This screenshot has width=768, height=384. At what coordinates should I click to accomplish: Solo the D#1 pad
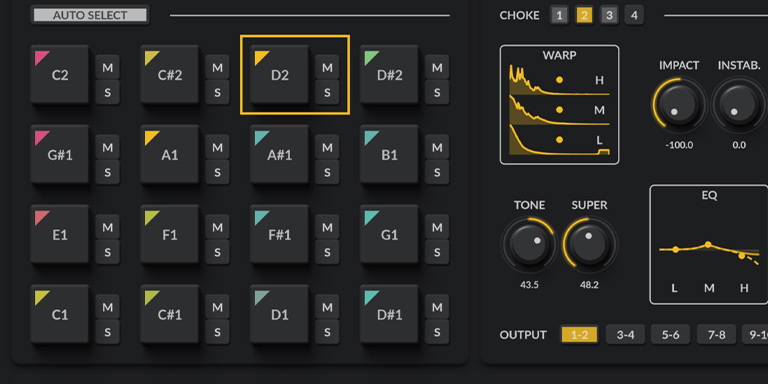point(437,332)
